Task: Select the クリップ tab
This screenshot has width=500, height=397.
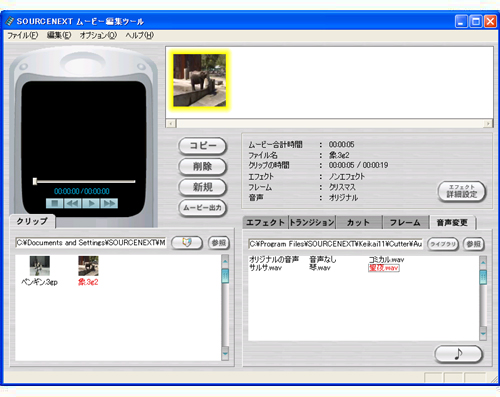Action: (x=32, y=221)
